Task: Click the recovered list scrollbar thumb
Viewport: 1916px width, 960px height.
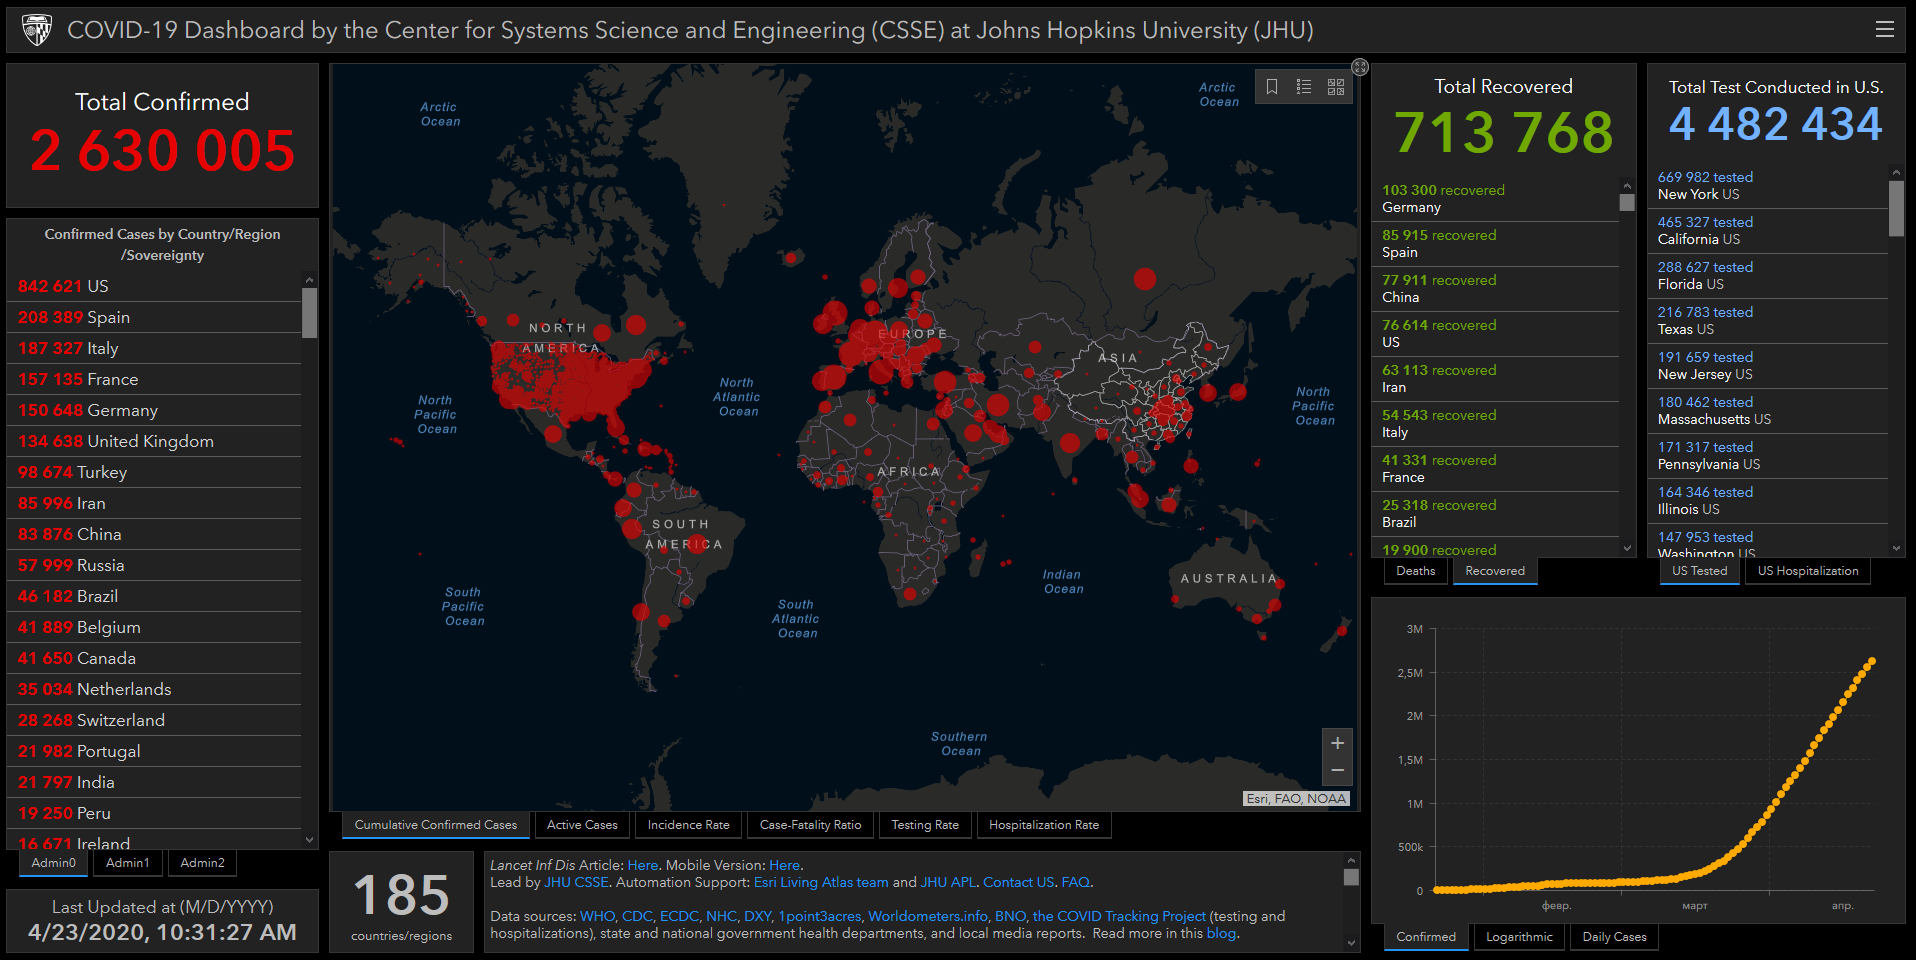Action: (x=1627, y=202)
